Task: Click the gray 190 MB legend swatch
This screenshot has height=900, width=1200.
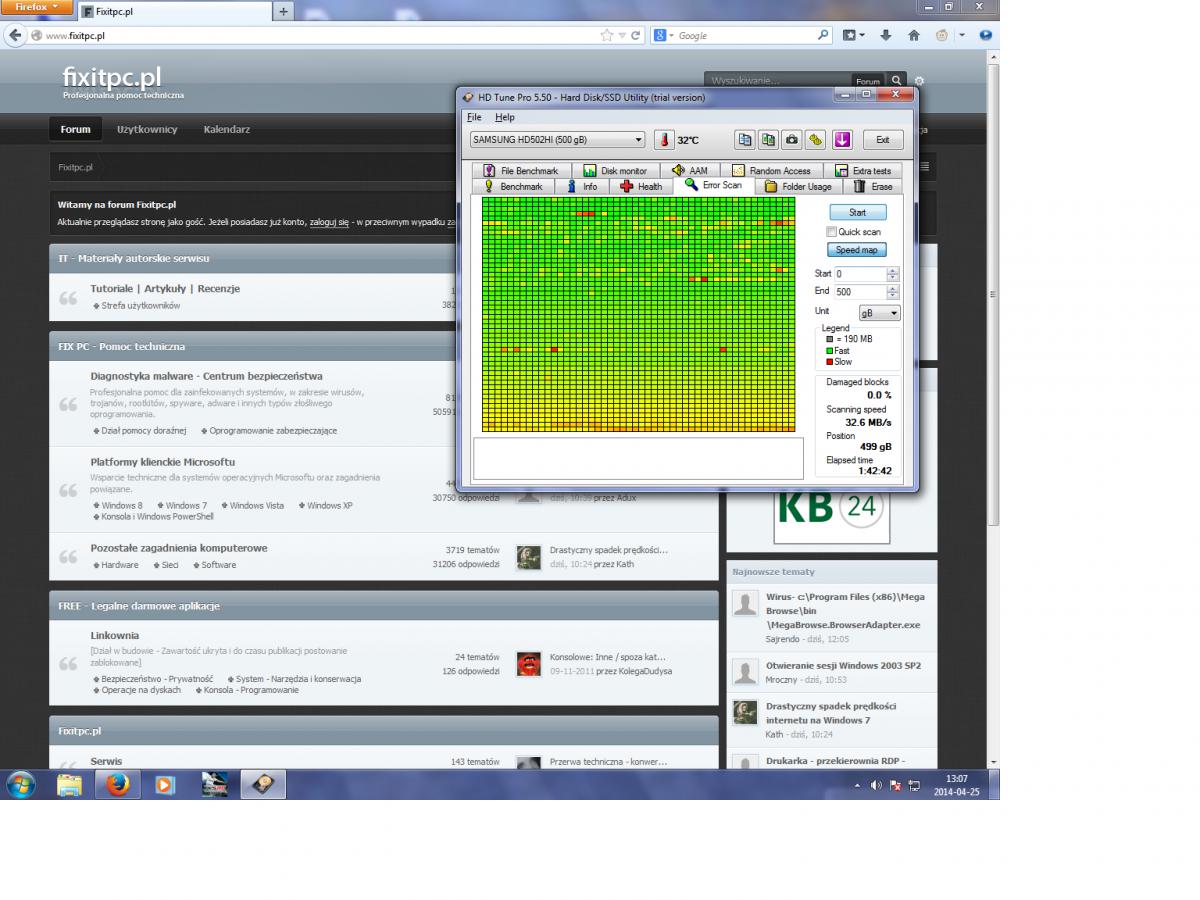Action: pos(829,340)
